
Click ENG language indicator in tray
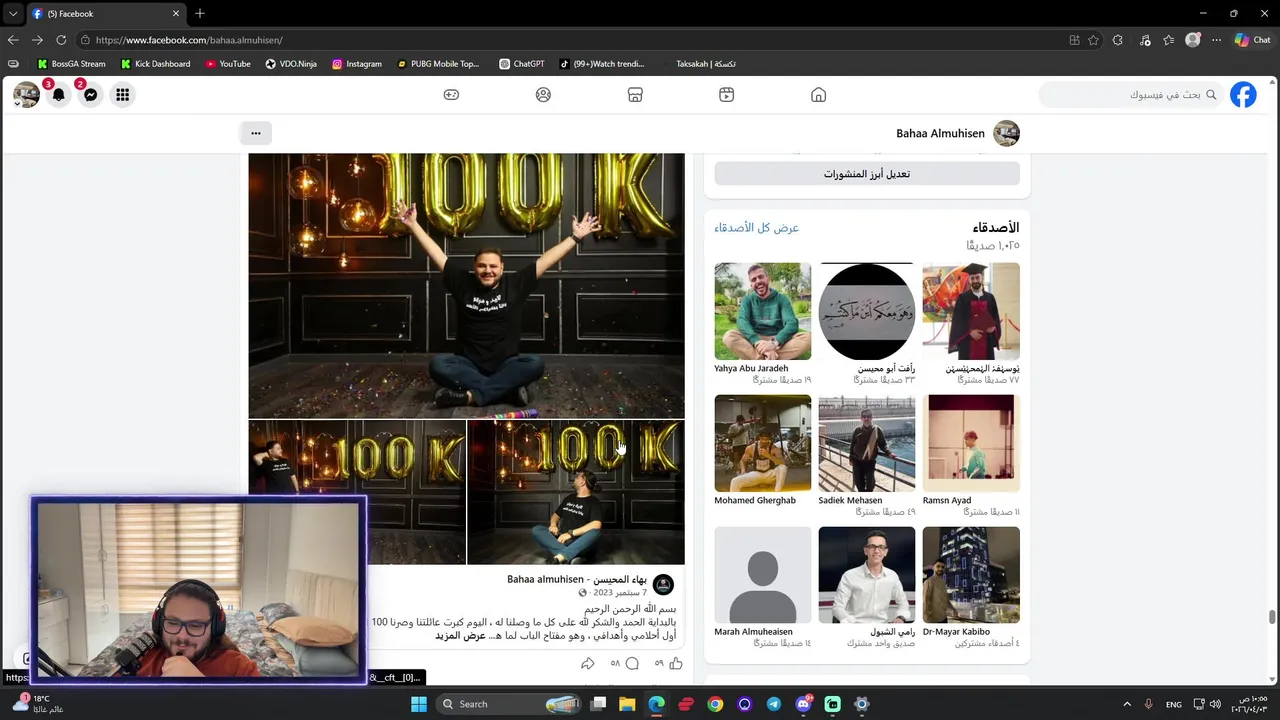coord(1174,704)
